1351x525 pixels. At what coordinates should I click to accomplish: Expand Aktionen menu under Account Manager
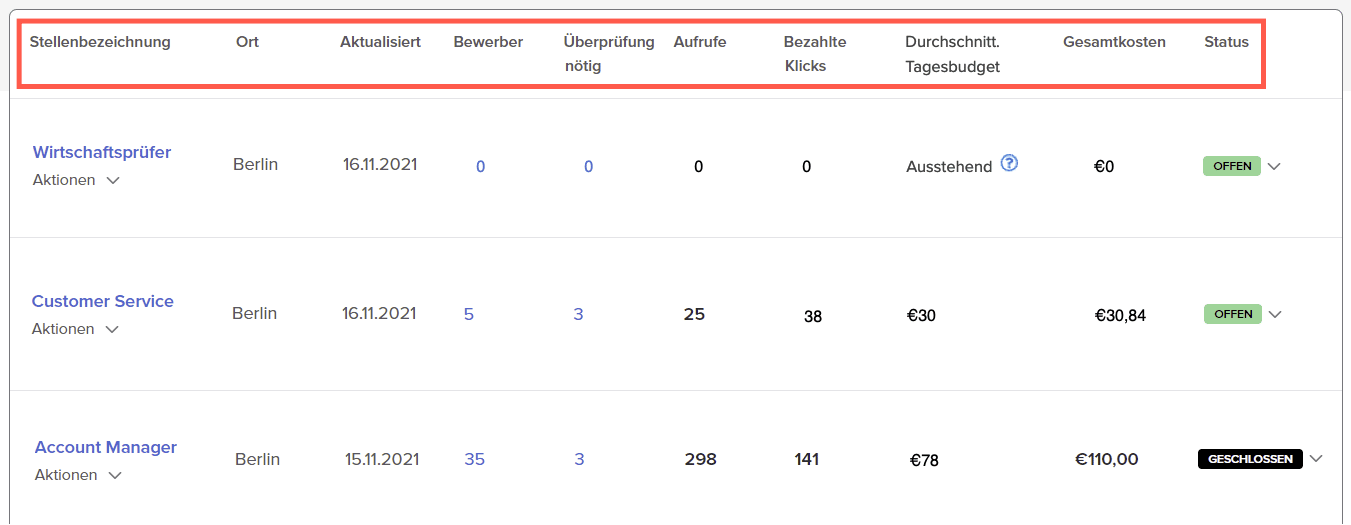click(x=79, y=475)
